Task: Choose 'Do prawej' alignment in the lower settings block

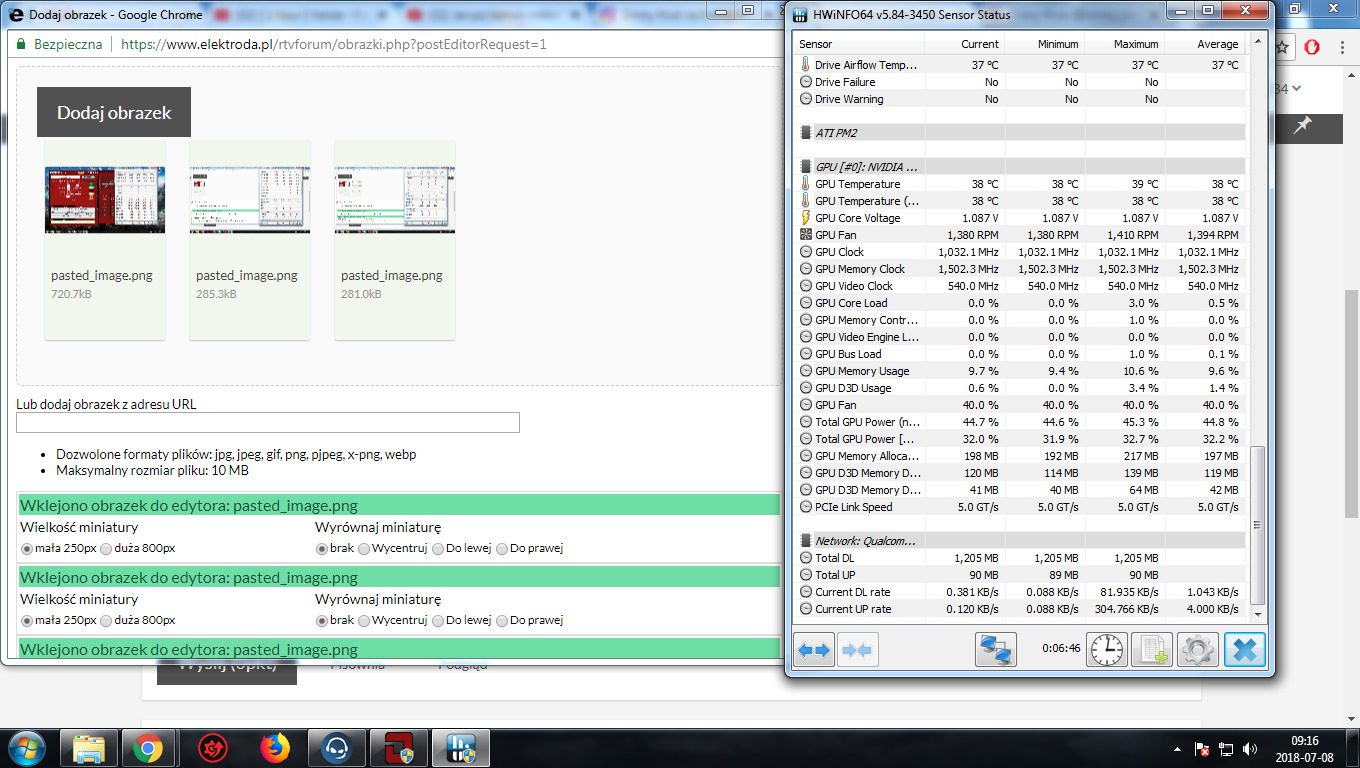Action: coord(502,620)
